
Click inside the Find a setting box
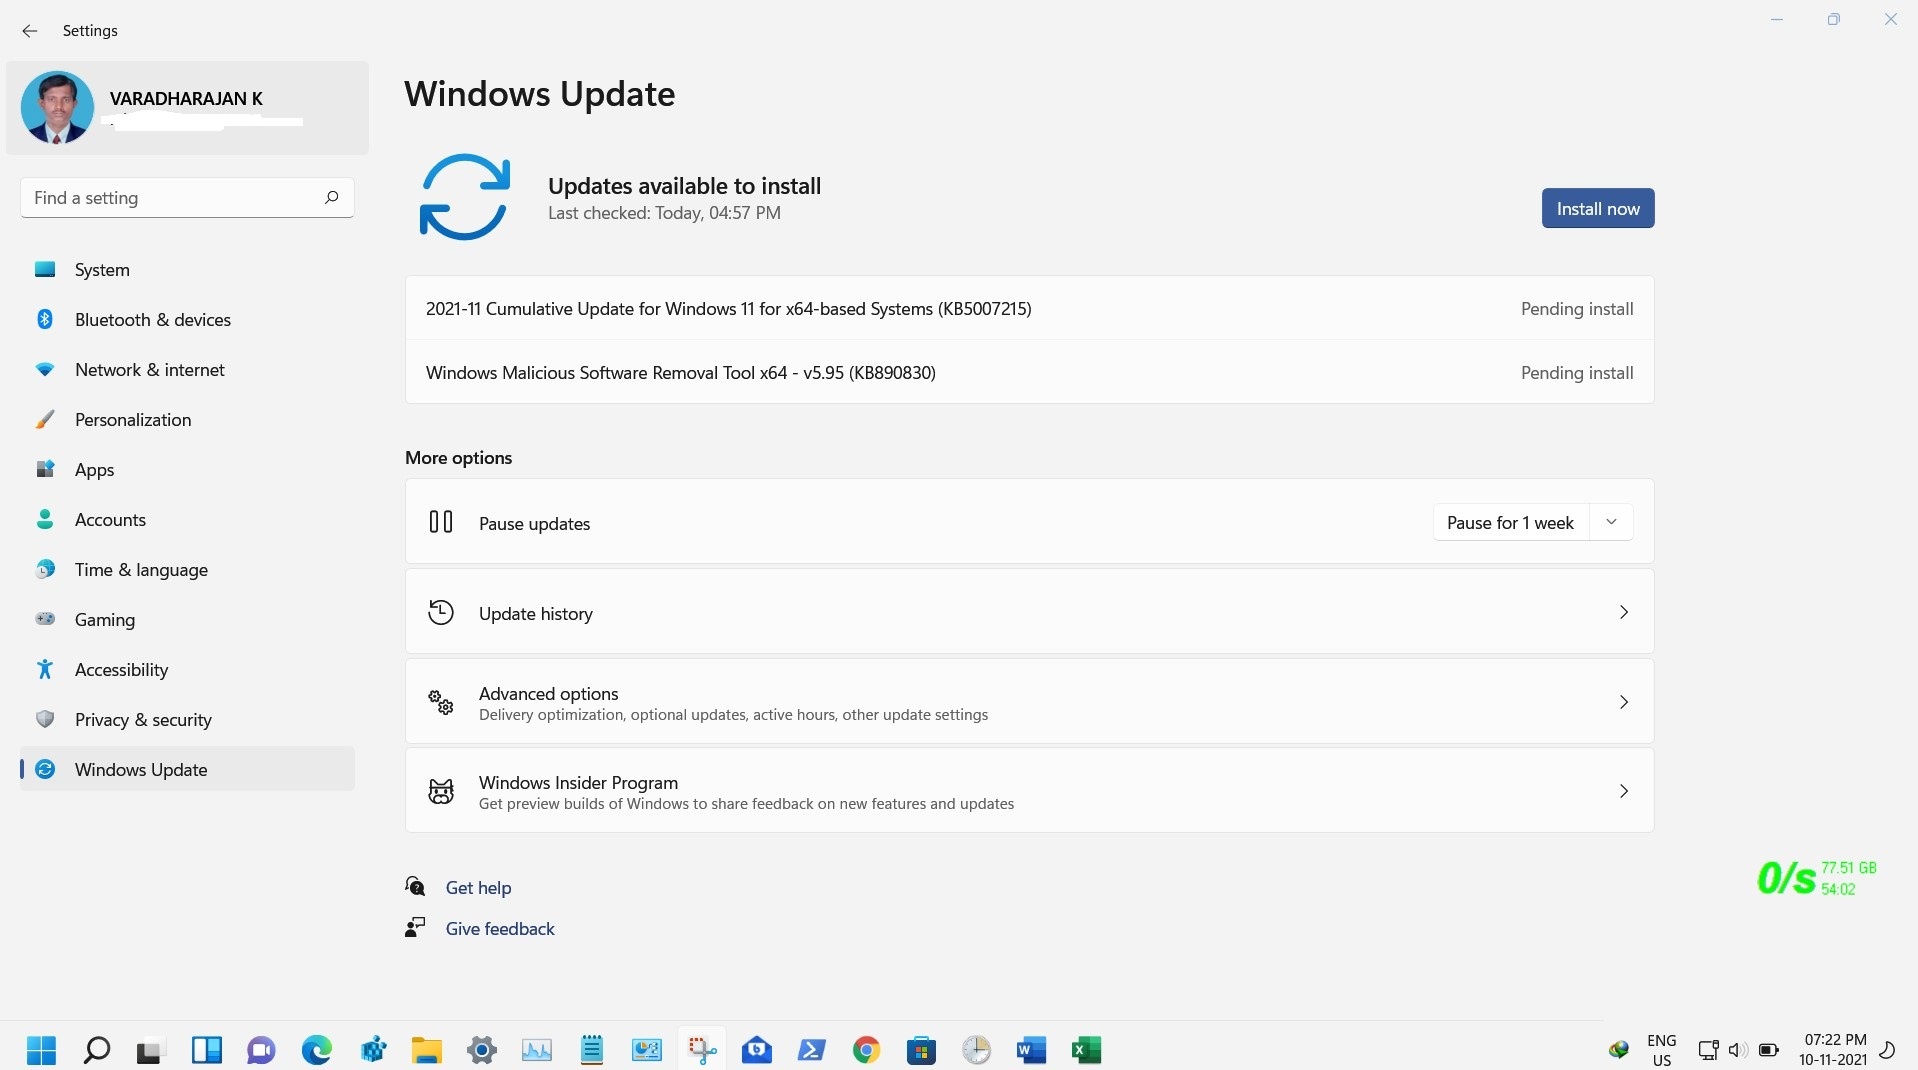pos(186,197)
